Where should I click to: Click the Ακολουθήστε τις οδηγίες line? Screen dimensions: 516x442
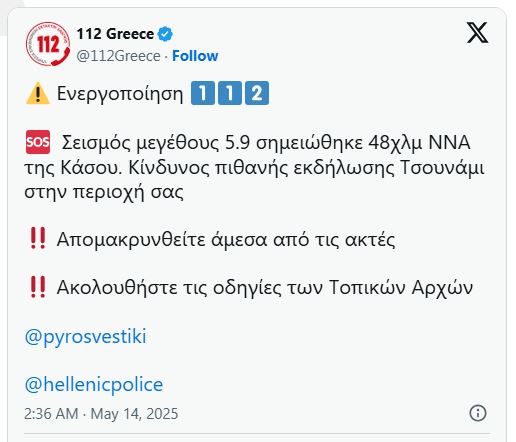265,287
